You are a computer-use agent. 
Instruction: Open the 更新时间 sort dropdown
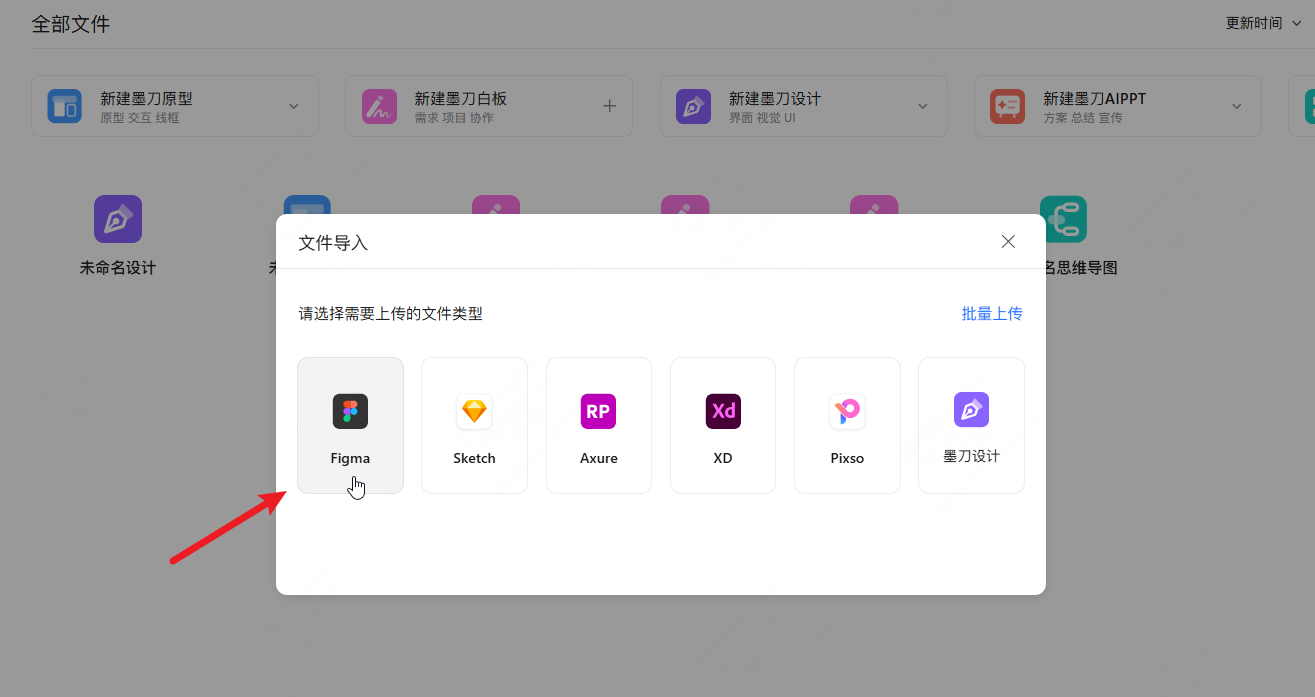(x=1262, y=22)
